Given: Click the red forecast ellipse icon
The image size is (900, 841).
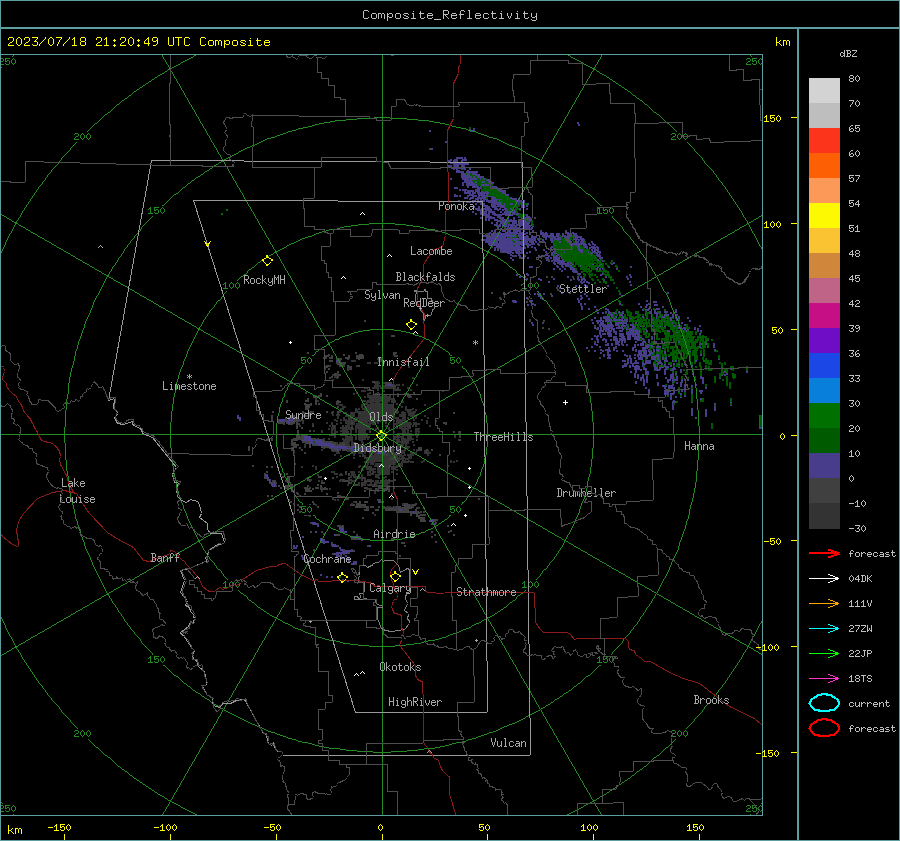Looking at the screenshot, I should pyautogui.click(x=824, y=728).
